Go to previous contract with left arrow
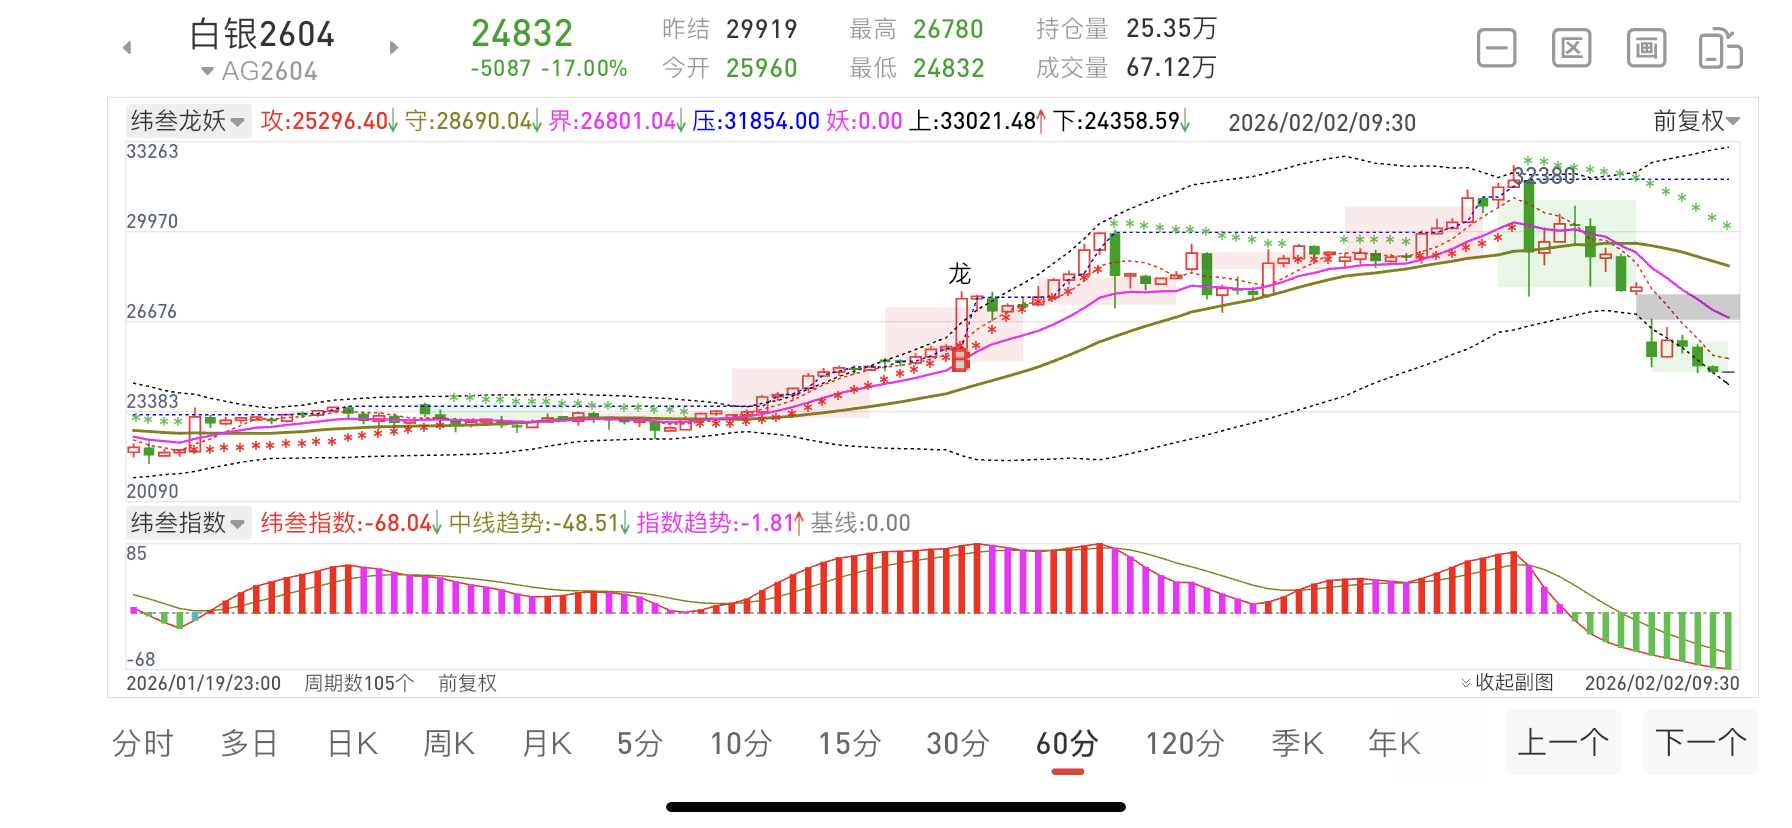The image size is (1792, 828). pyautogui.click(x=127, y=48)
